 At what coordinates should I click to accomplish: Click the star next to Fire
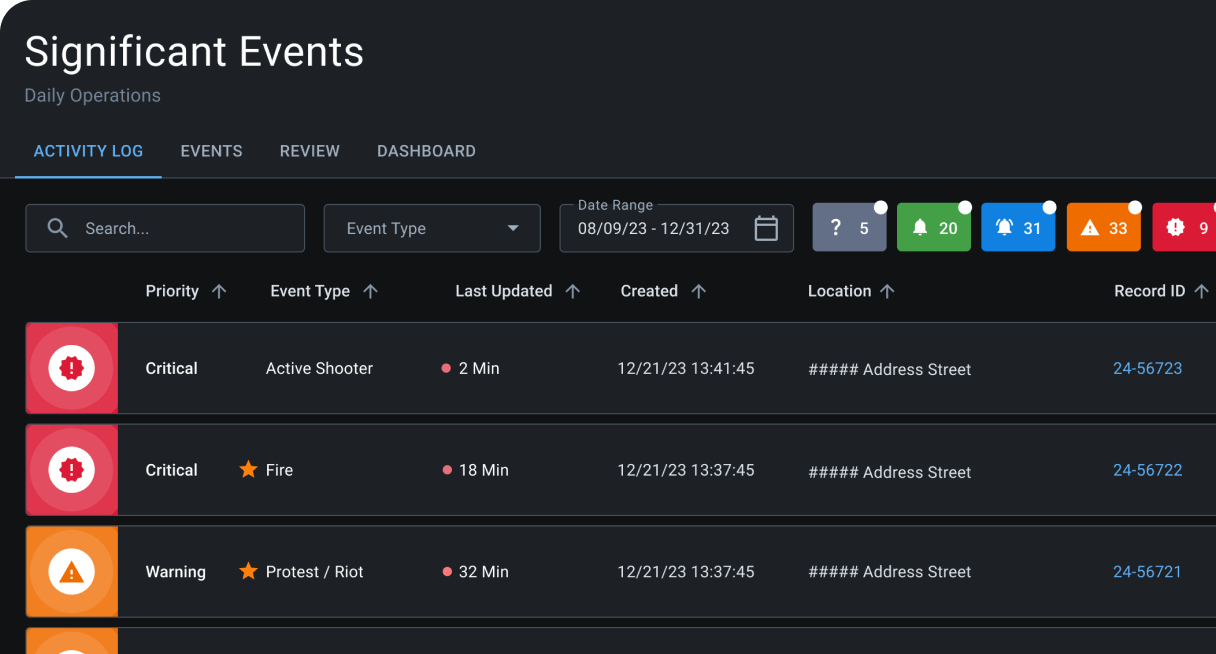pyautogui.click(x=249, y=469)
